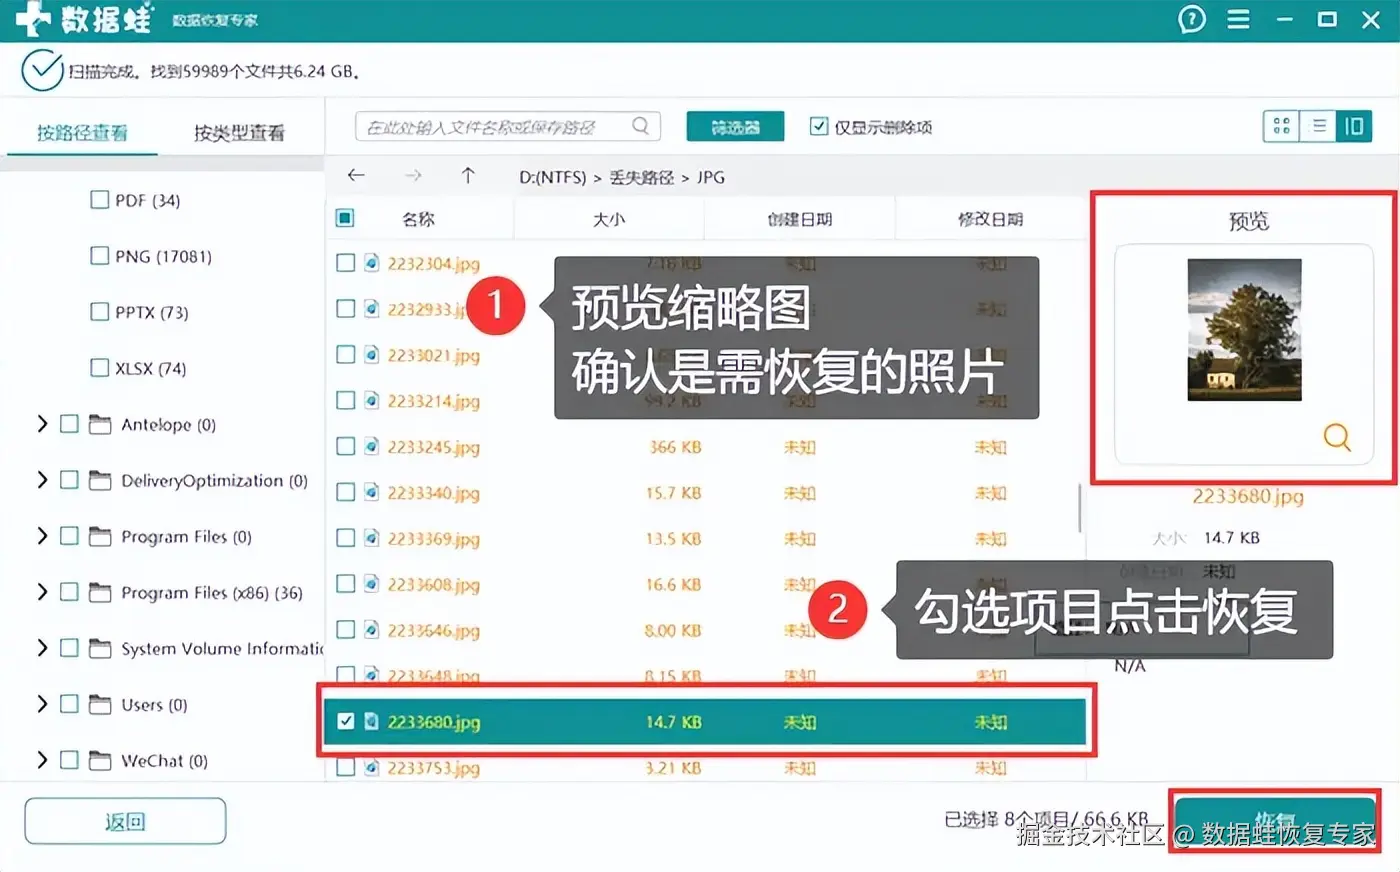Select the 2233753.jpg file row
This screenshot has width=1400, height=872.
point(706,768)
